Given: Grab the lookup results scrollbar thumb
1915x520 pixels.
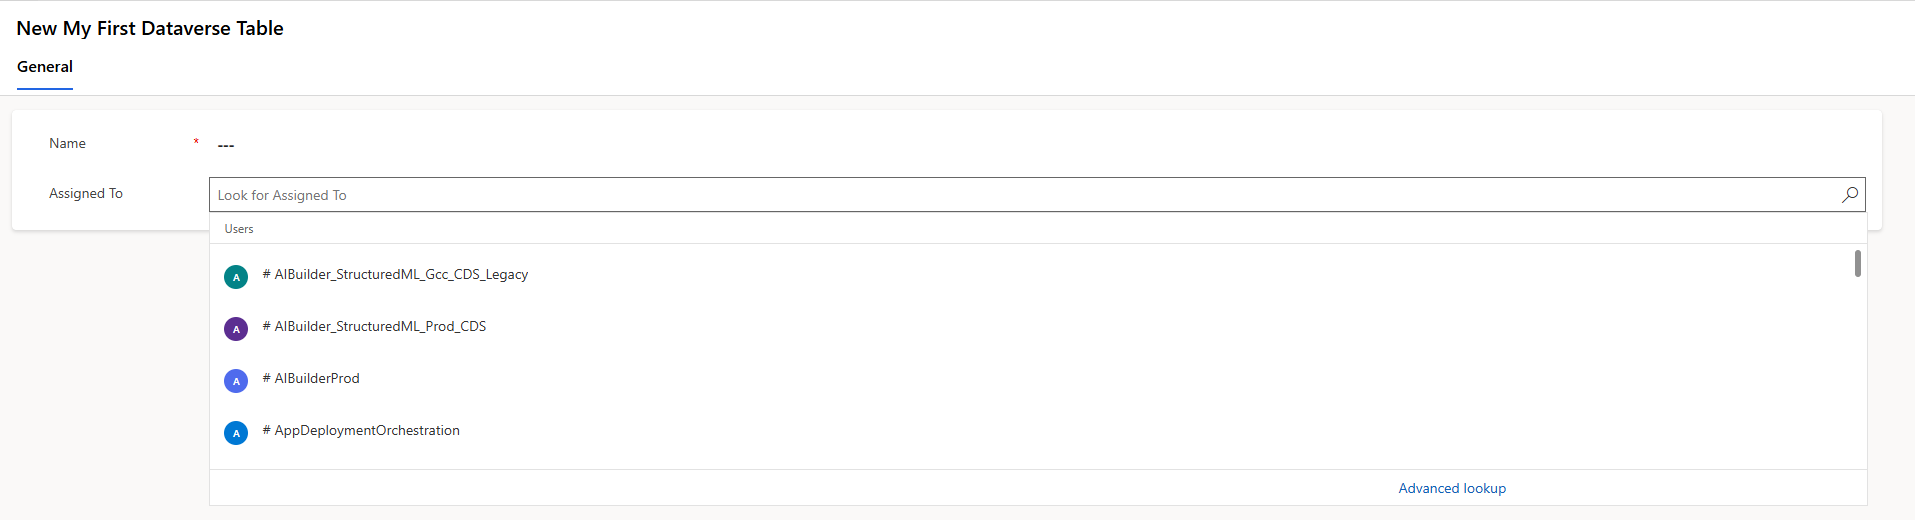Looking at the screenshot, I should [1858, 263].
